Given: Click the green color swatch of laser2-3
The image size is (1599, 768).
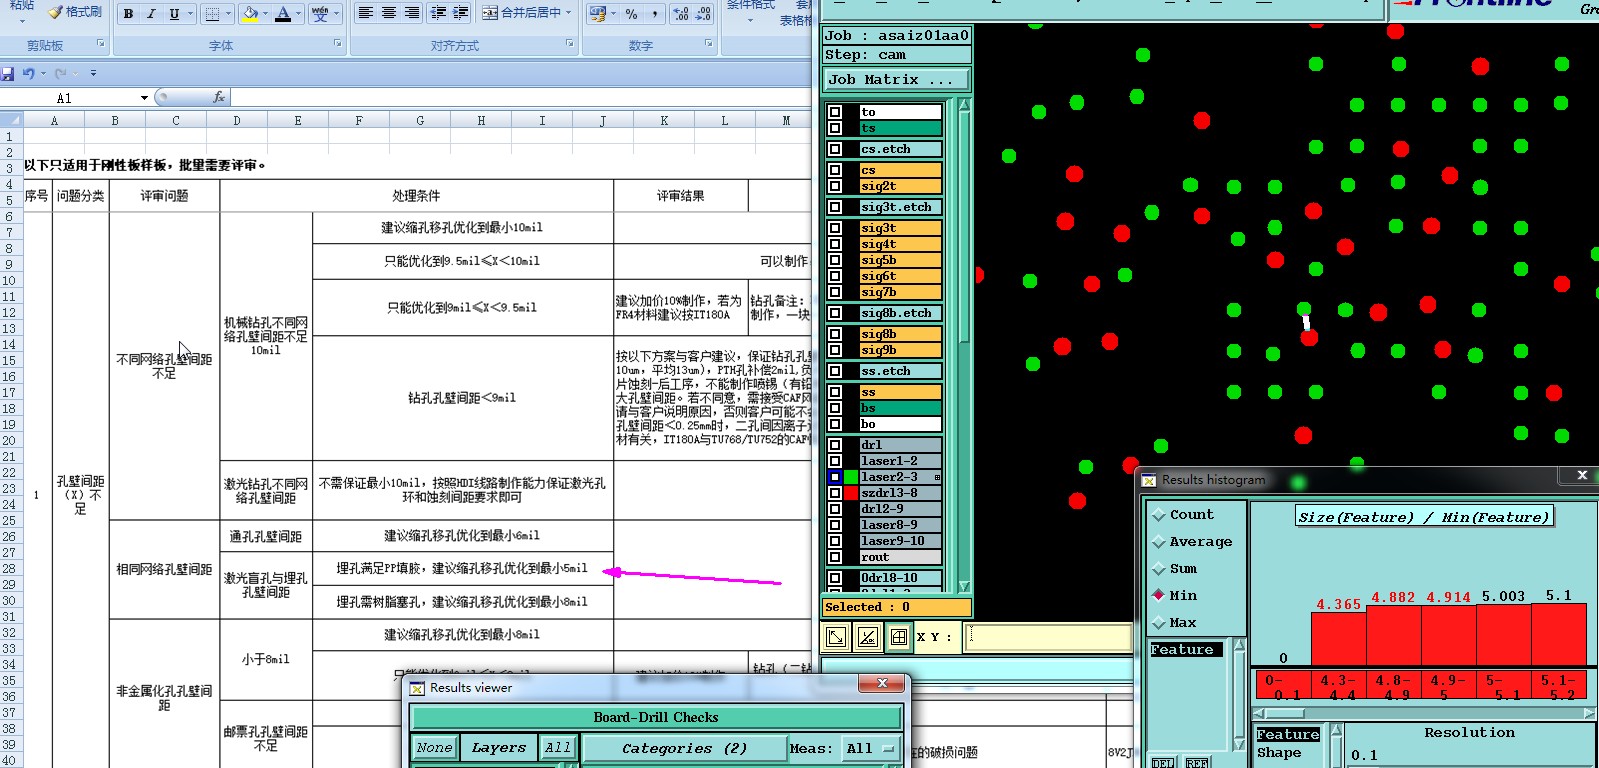Looking at the screenshot, I should tap(851, 477).
